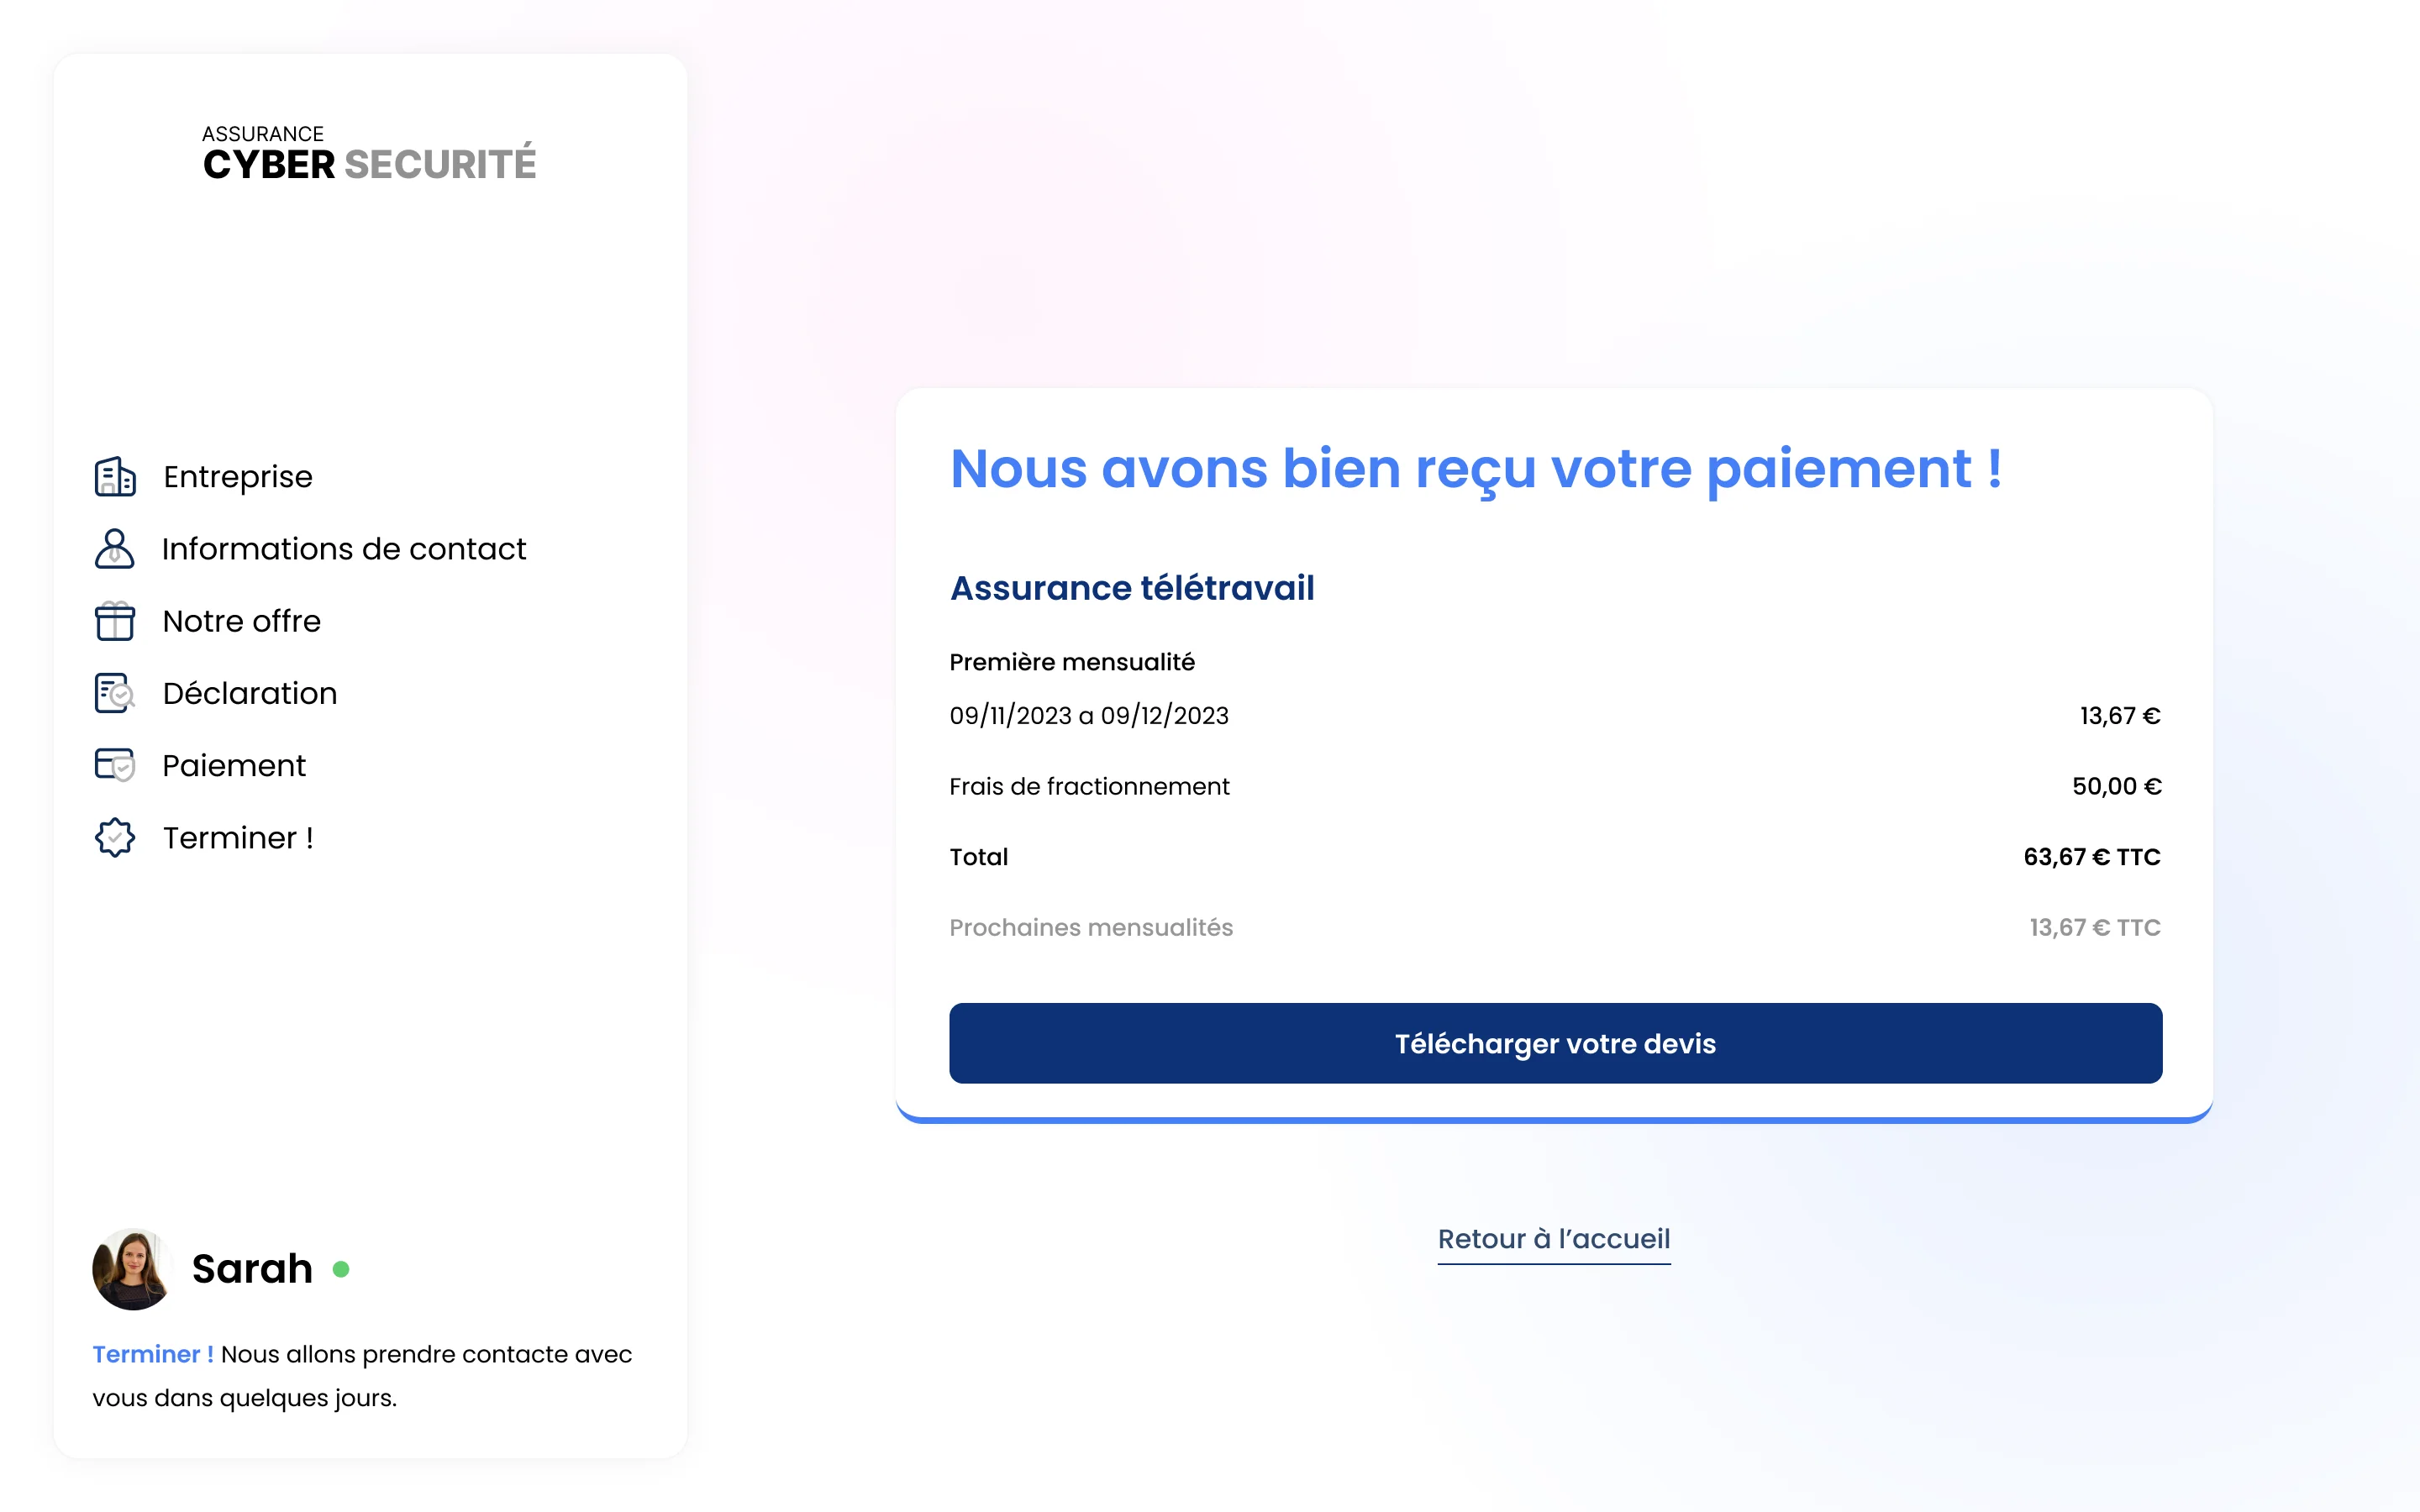
Task: Click the date range 09/11/2023 a 09/12/2023
Action: [x=1089, y=716]
